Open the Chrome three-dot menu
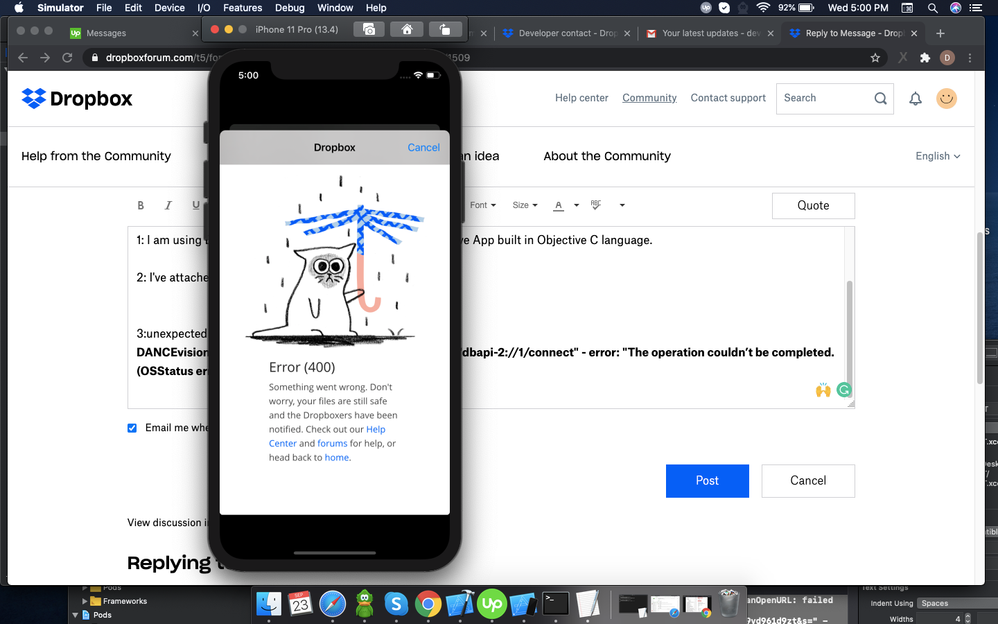 tap(969, 57)
